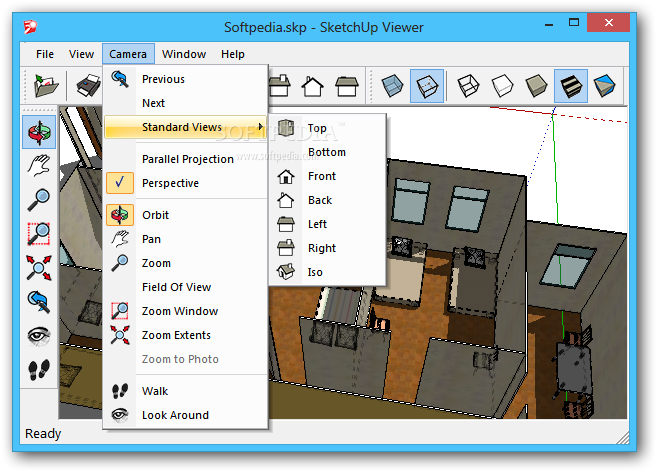Choose Zoom Window from the Camera menu

185,311
